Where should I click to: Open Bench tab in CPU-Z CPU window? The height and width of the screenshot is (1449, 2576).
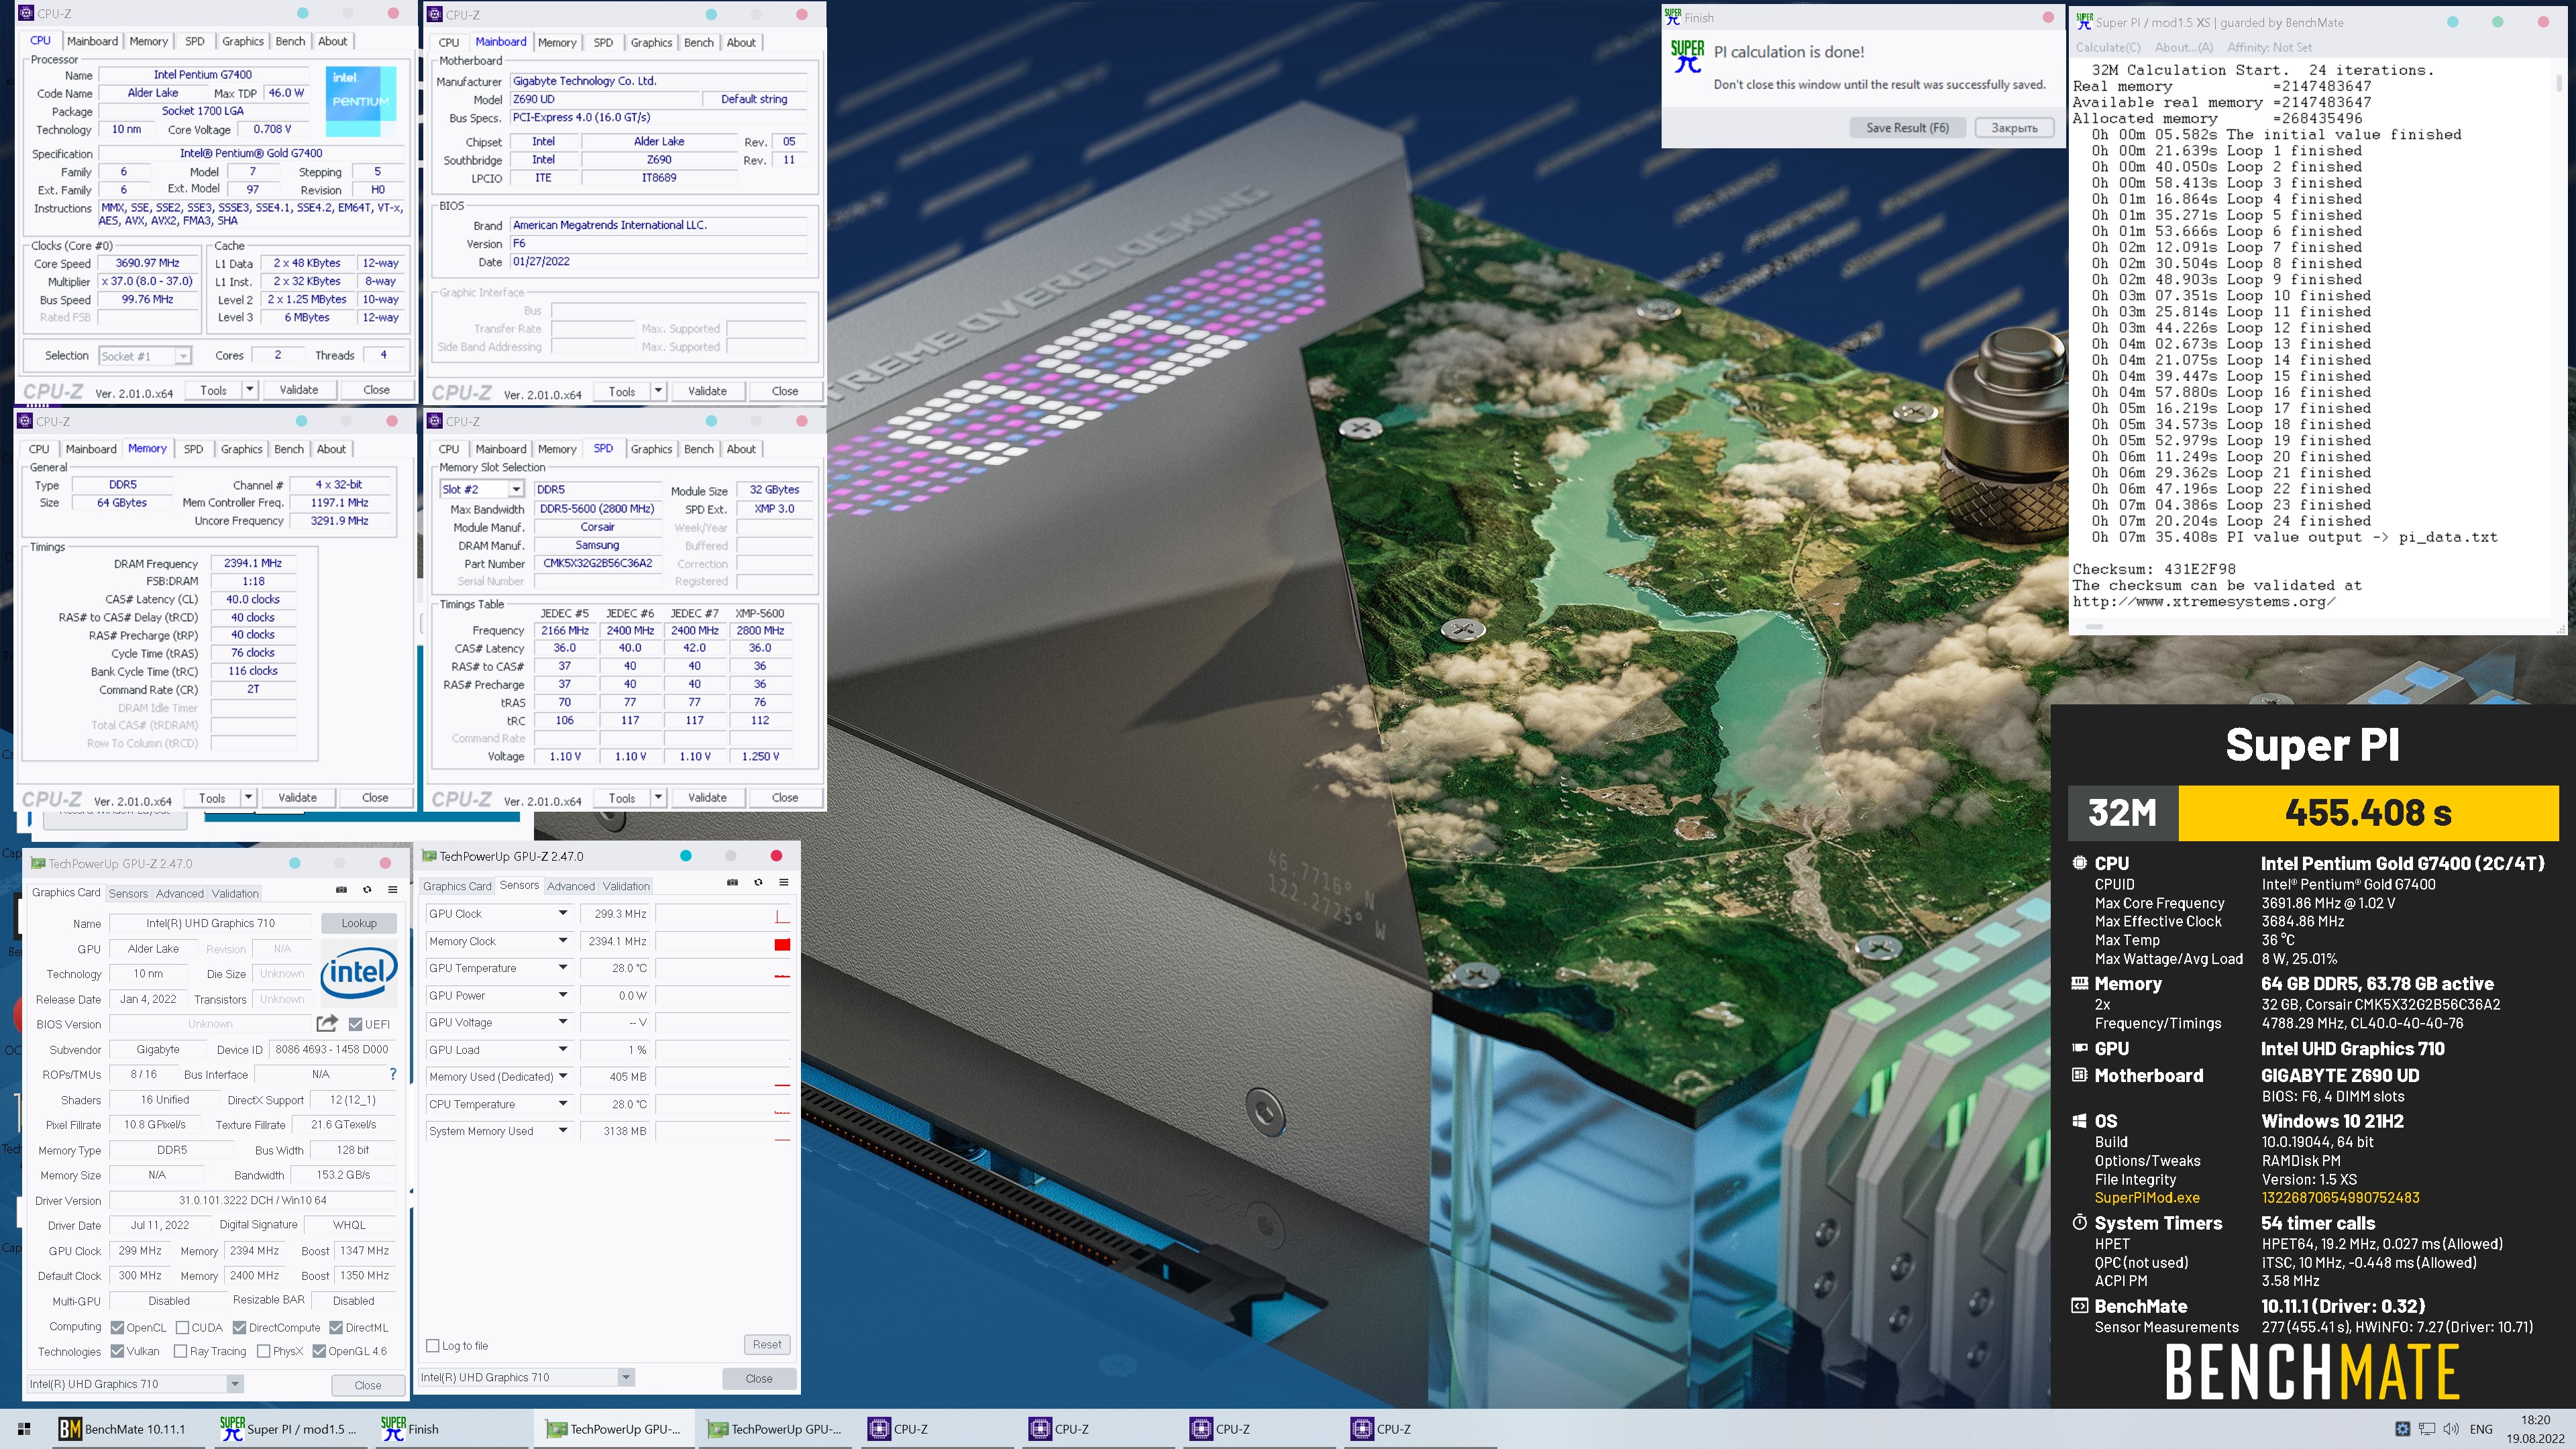(x=290, y=41)
